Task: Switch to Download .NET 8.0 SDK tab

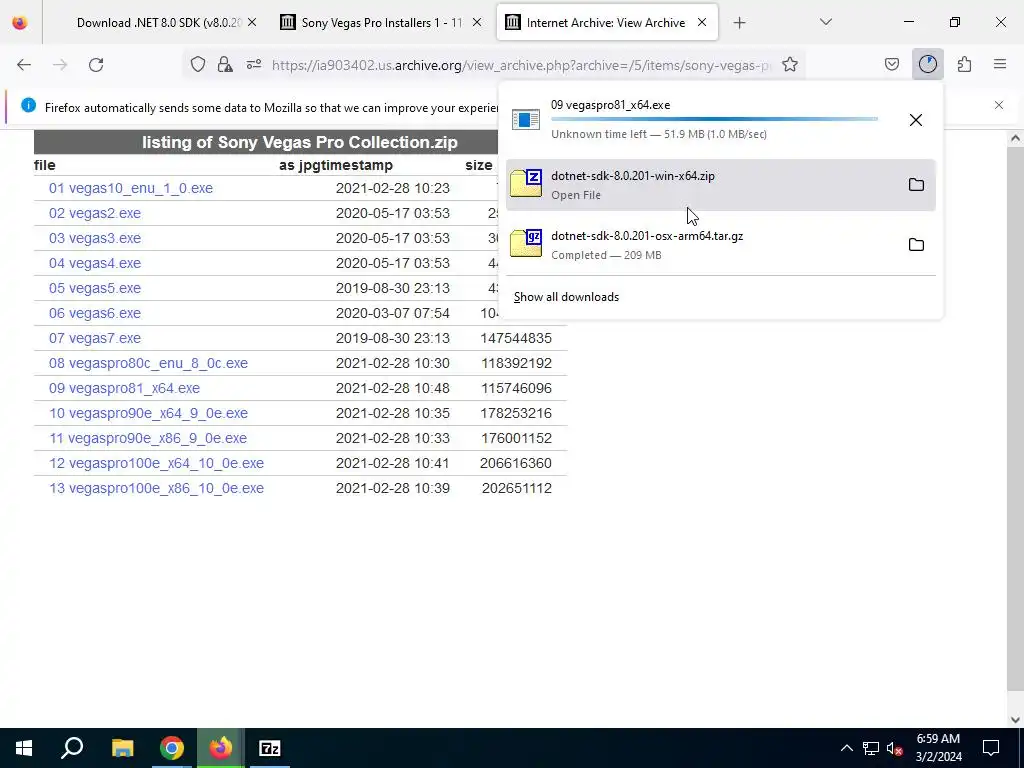Action: tap(159, 23)
